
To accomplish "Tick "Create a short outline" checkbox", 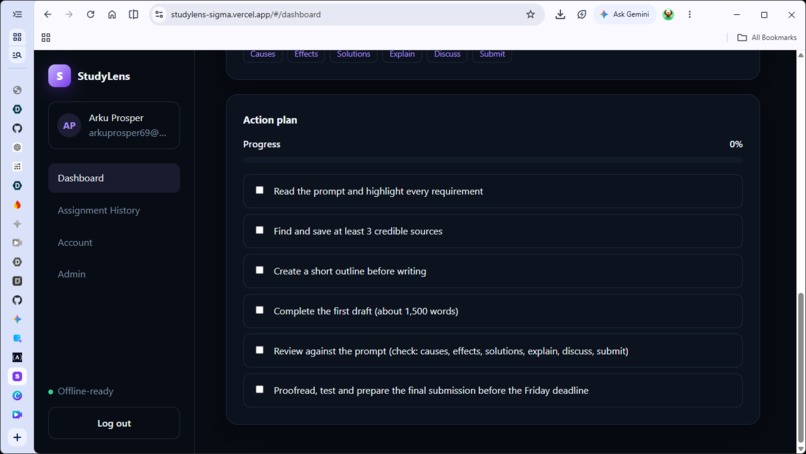I will pyautogui.click(x=260, y=270).
